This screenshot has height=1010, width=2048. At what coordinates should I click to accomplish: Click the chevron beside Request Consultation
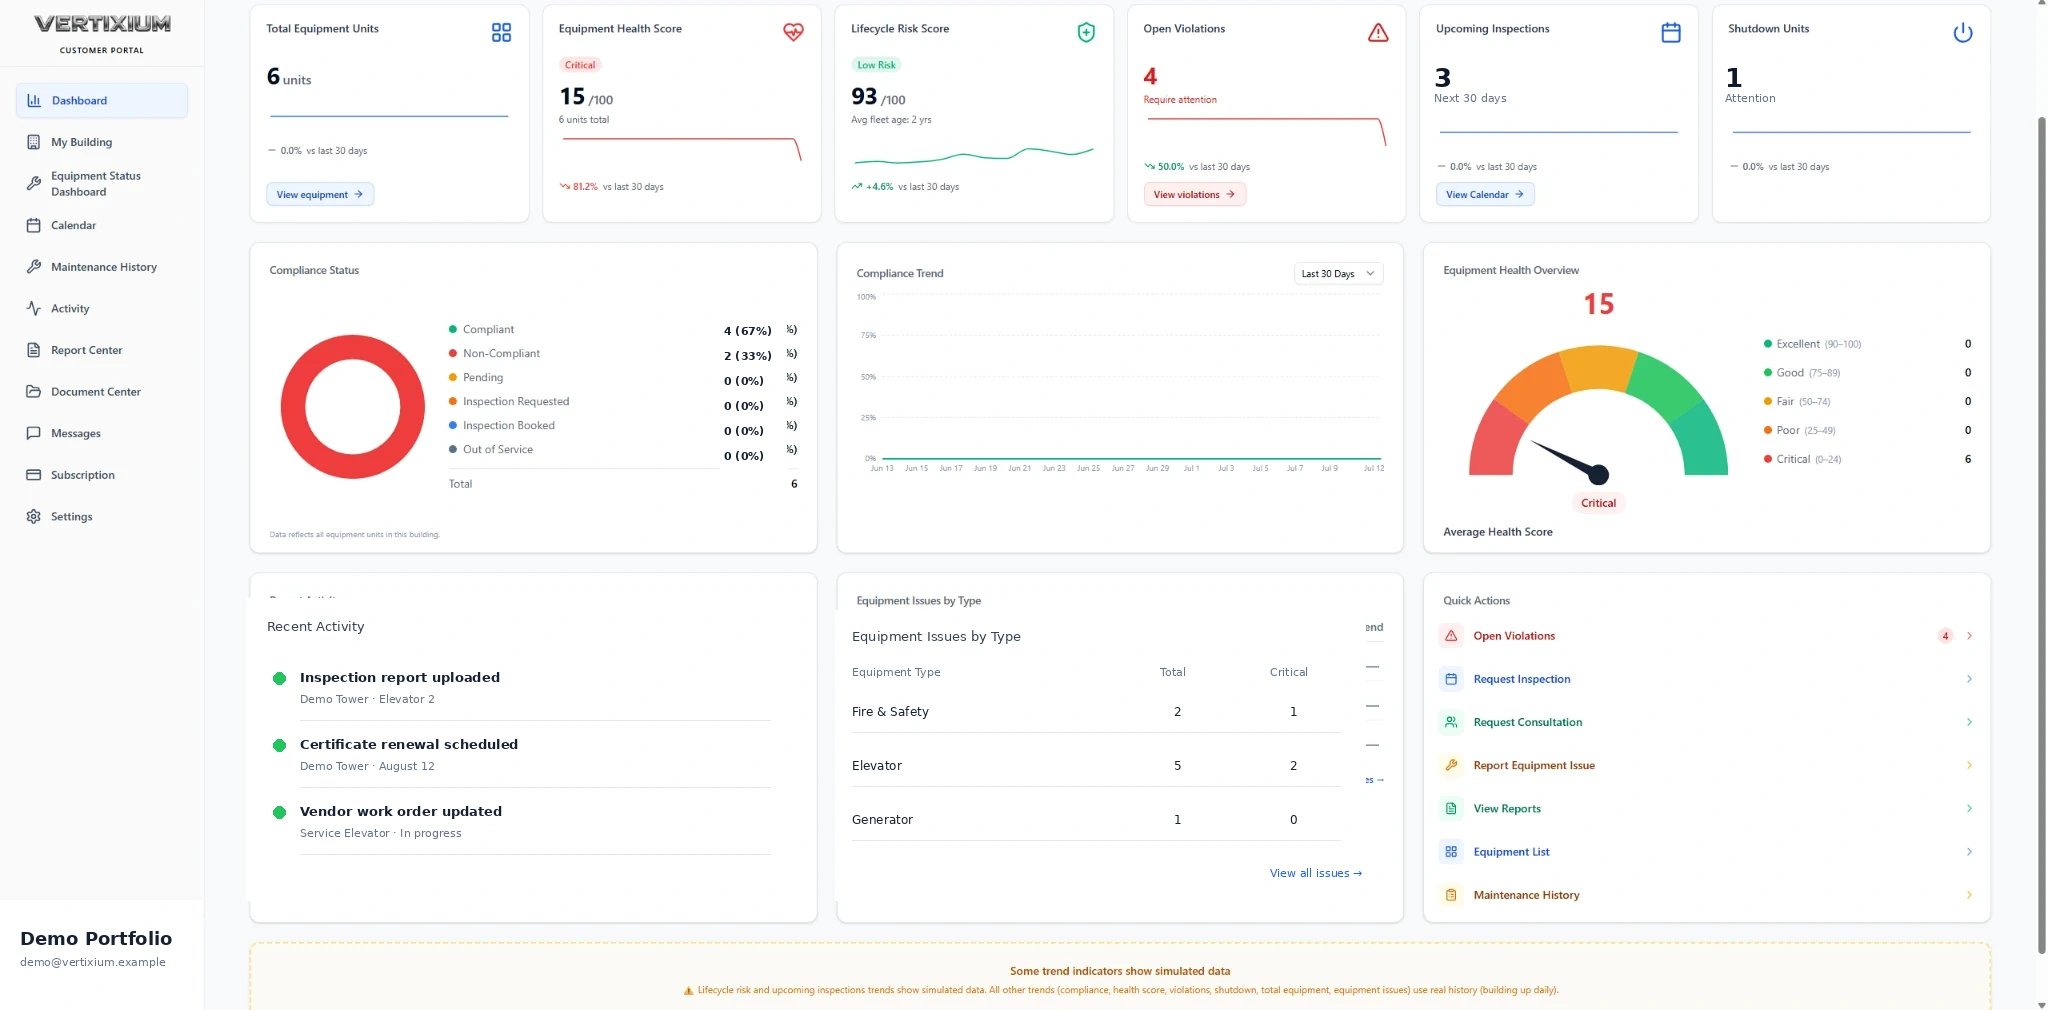[x=1969, y=722]
